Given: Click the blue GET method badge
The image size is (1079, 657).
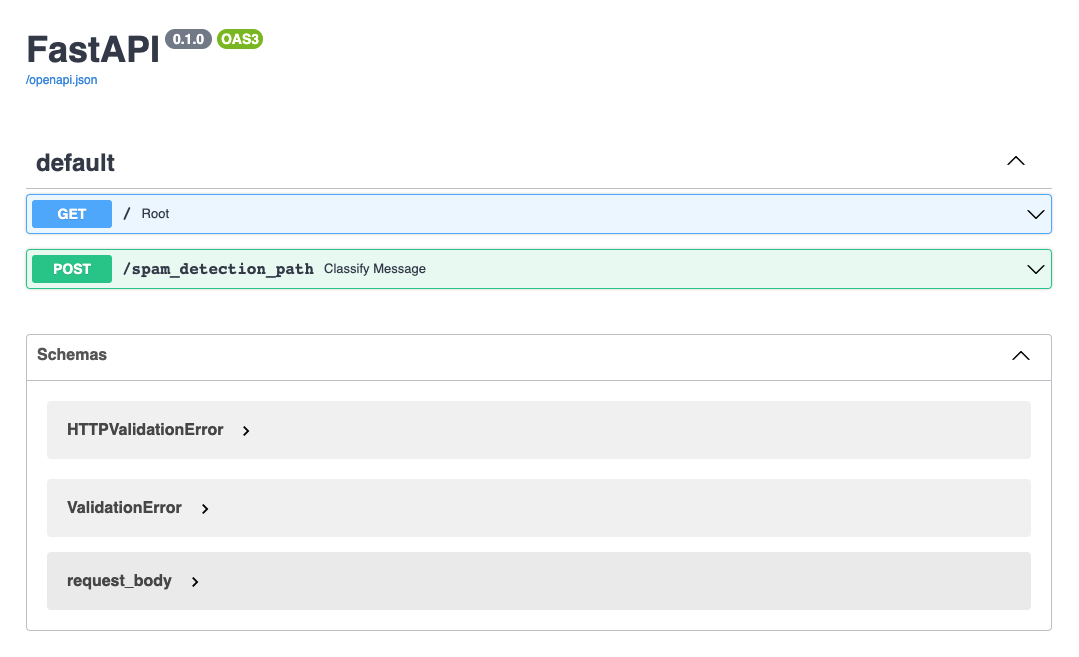Looking at the screenshot, I should point(72,214).
